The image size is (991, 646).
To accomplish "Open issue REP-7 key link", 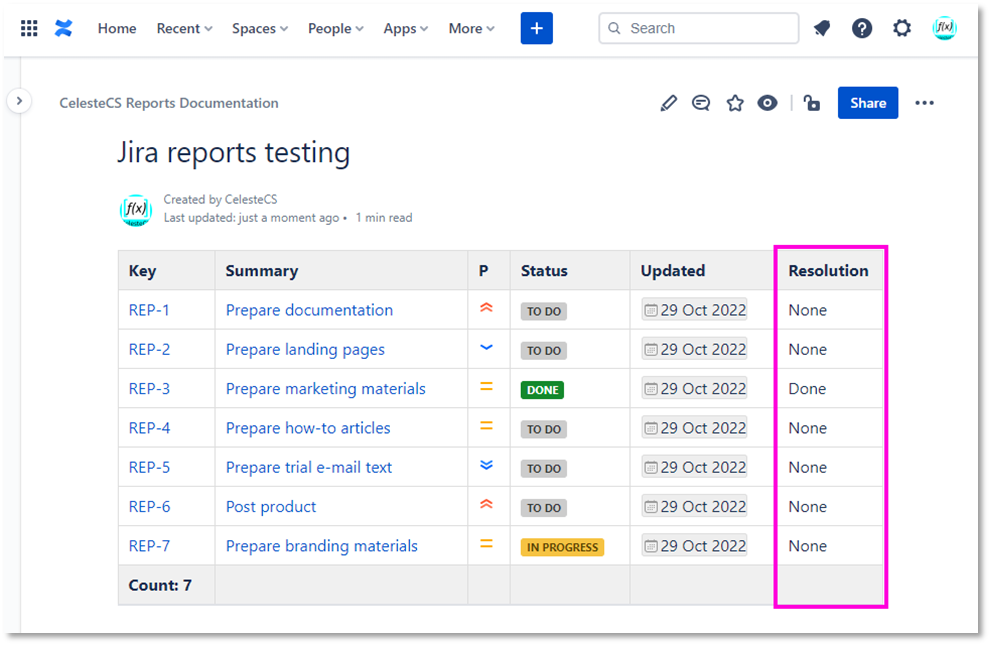I will tap(149, 545).
